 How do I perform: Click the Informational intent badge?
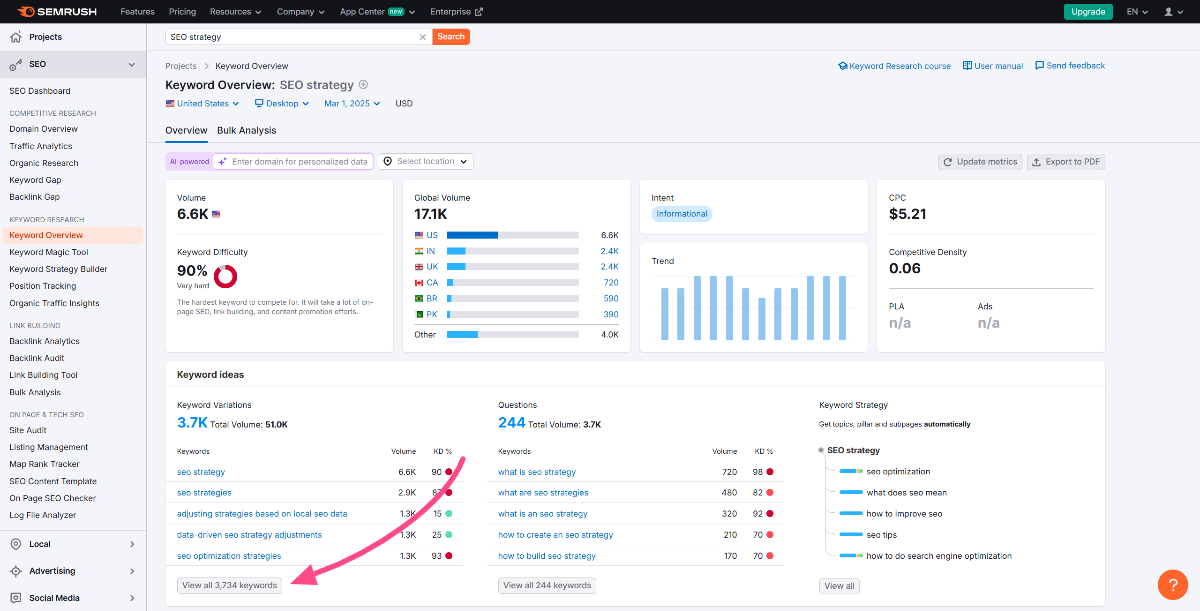click(682, 214)
